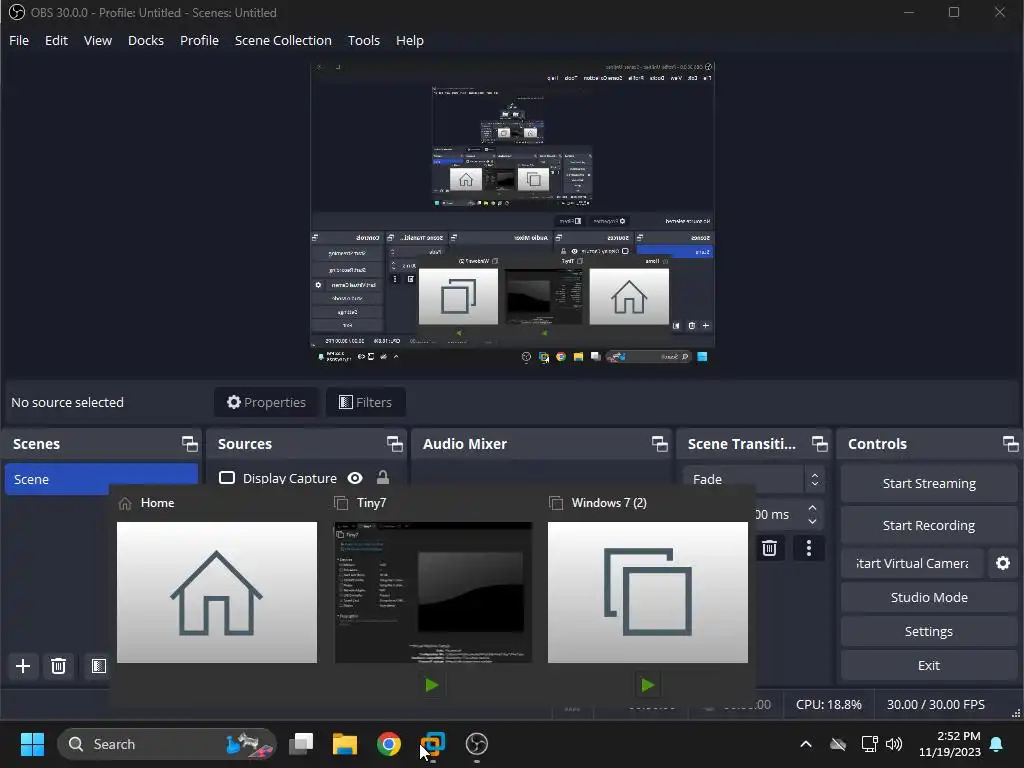
Task: Open Task View on the taskbar
Action: coord(301,744)
